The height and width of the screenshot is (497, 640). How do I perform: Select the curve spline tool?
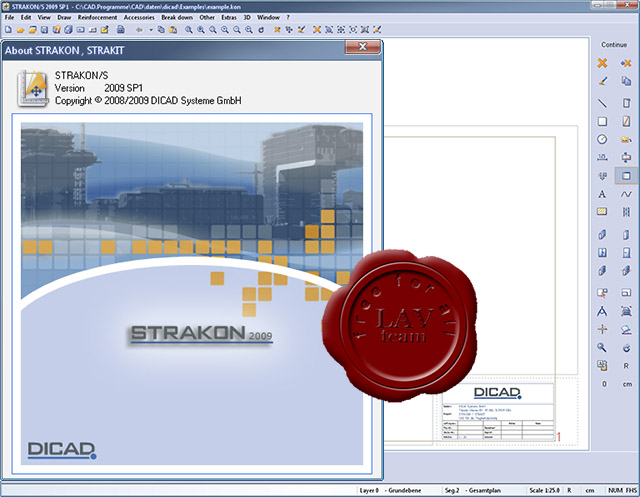tap(626, 194)
